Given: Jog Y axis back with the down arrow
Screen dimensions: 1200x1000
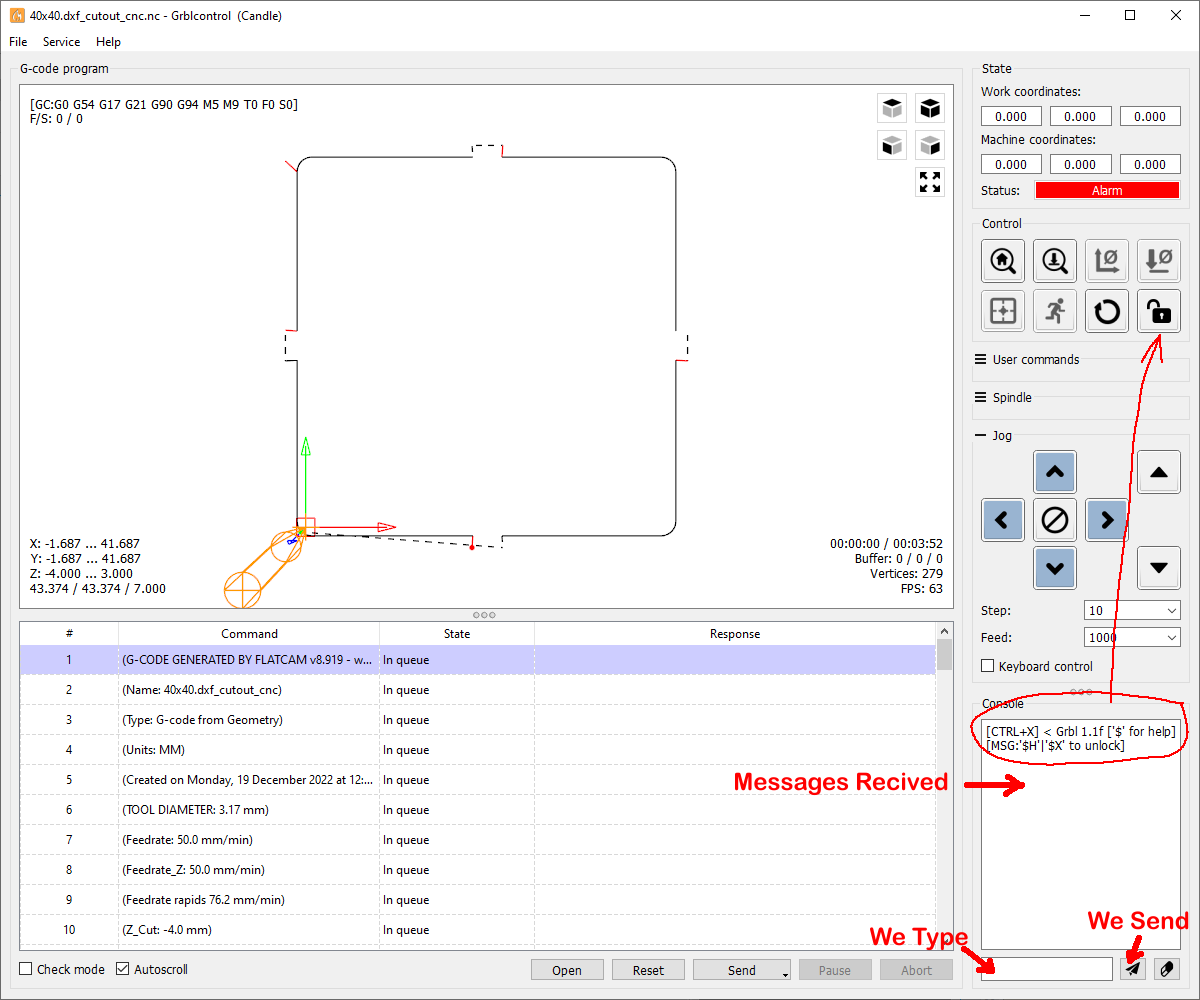Looking at the screenshot, I should tap(1055, 568).
